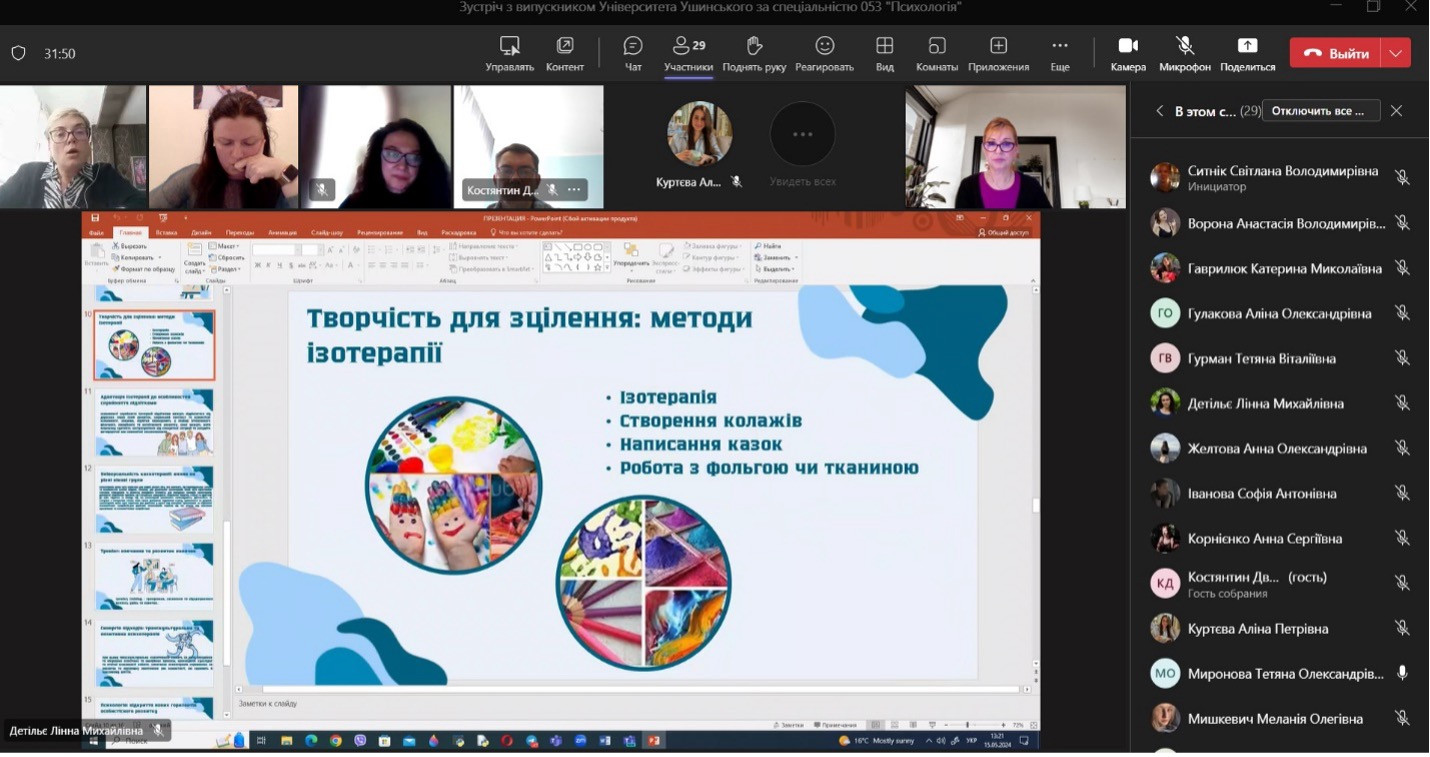Open more options on Костянтин's video tile
This screenshot has width=1430, height=757.
click(574, 190)
